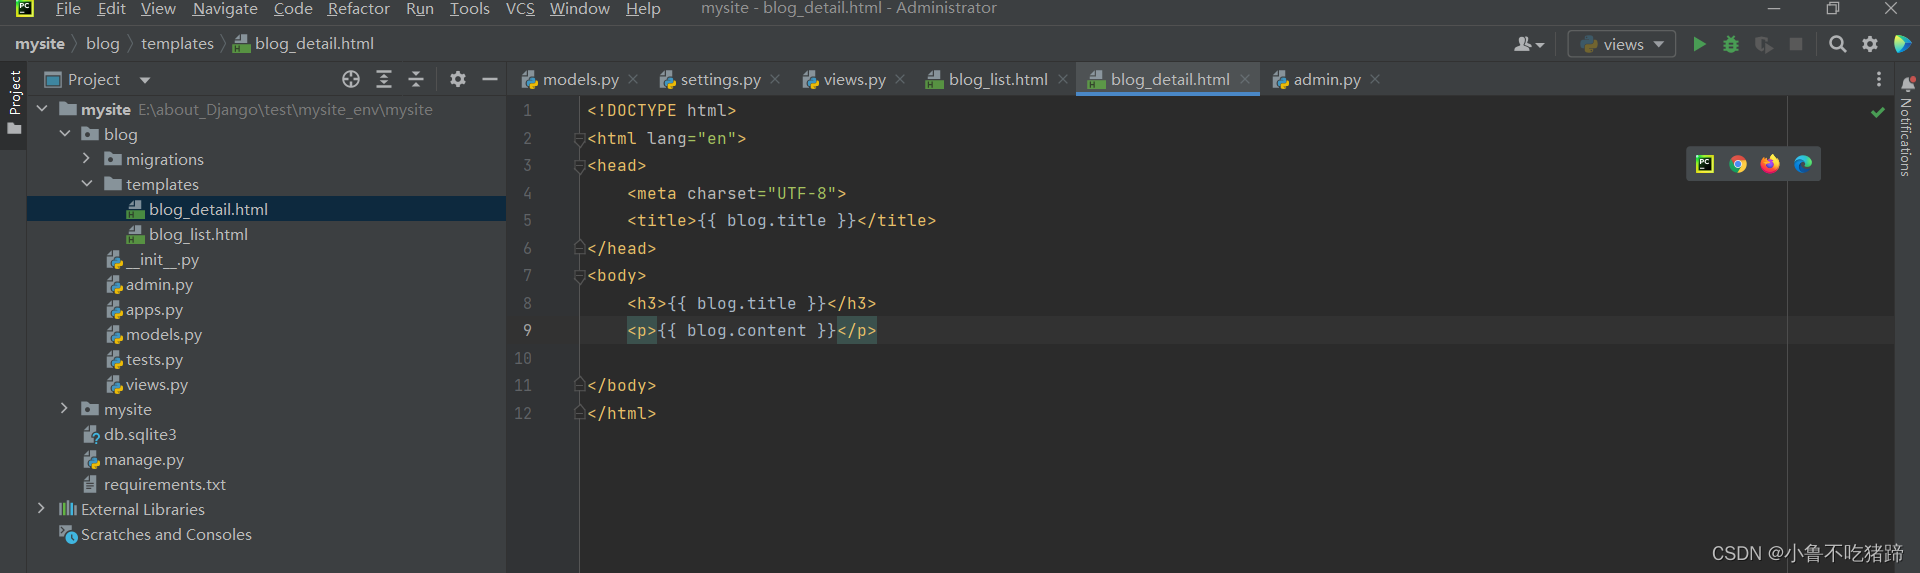Open Search Everywhere magnifier icon
This screenshot has height=573, width=1920.
1838,44
